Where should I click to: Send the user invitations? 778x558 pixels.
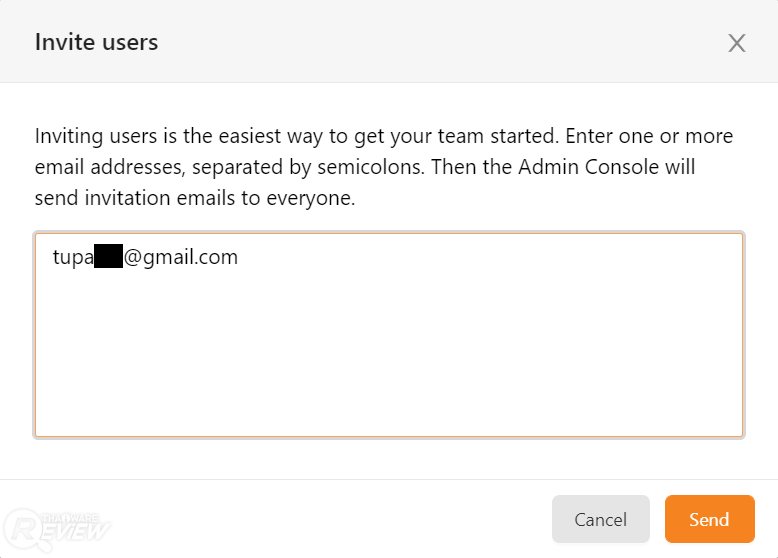(708, 519)
